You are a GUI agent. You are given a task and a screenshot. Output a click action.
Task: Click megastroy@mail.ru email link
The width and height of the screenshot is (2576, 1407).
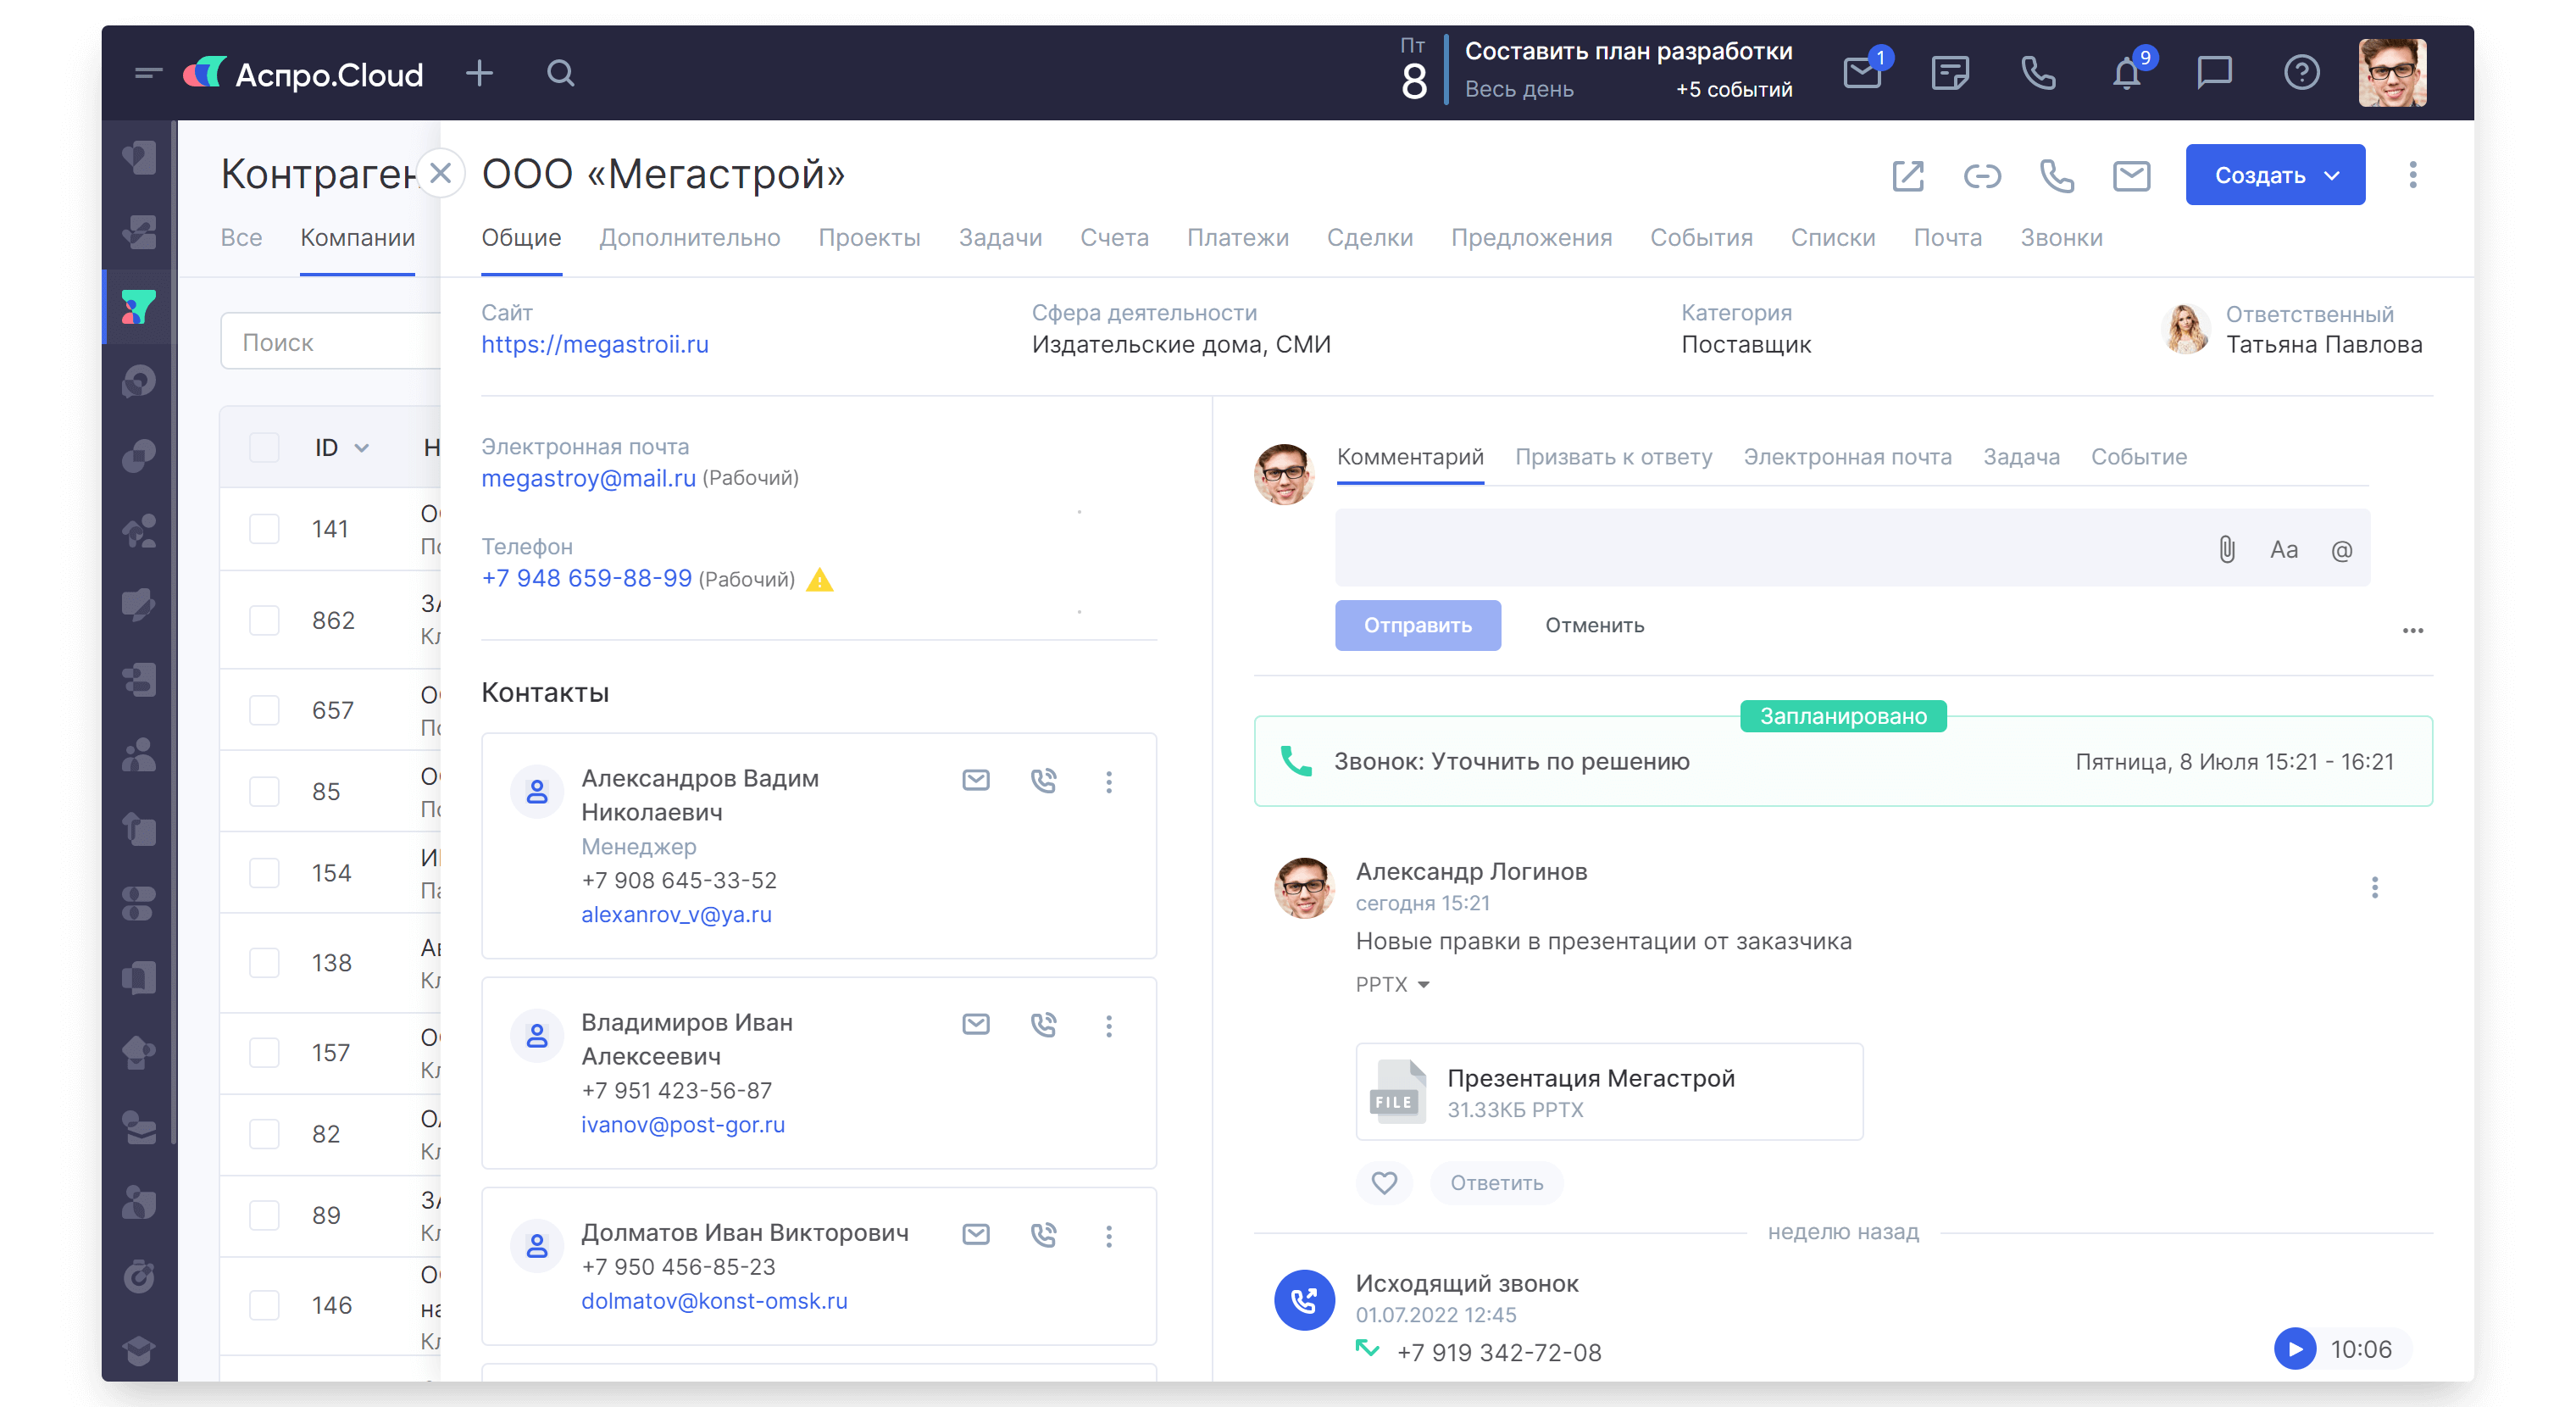pos(588,478)
